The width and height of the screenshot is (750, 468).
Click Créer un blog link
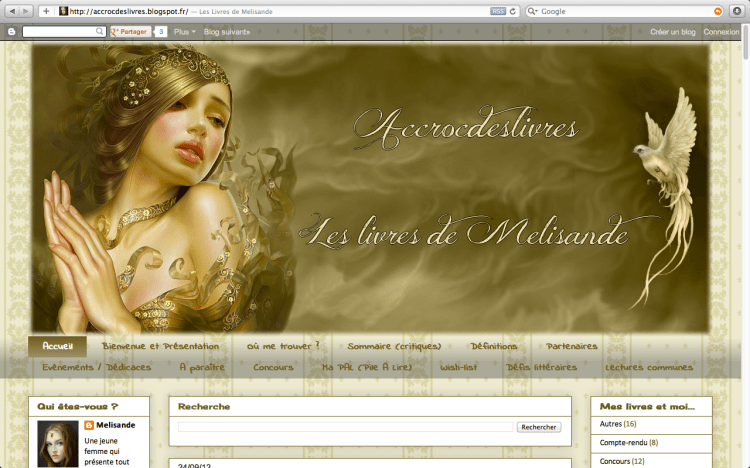[673, 32]
